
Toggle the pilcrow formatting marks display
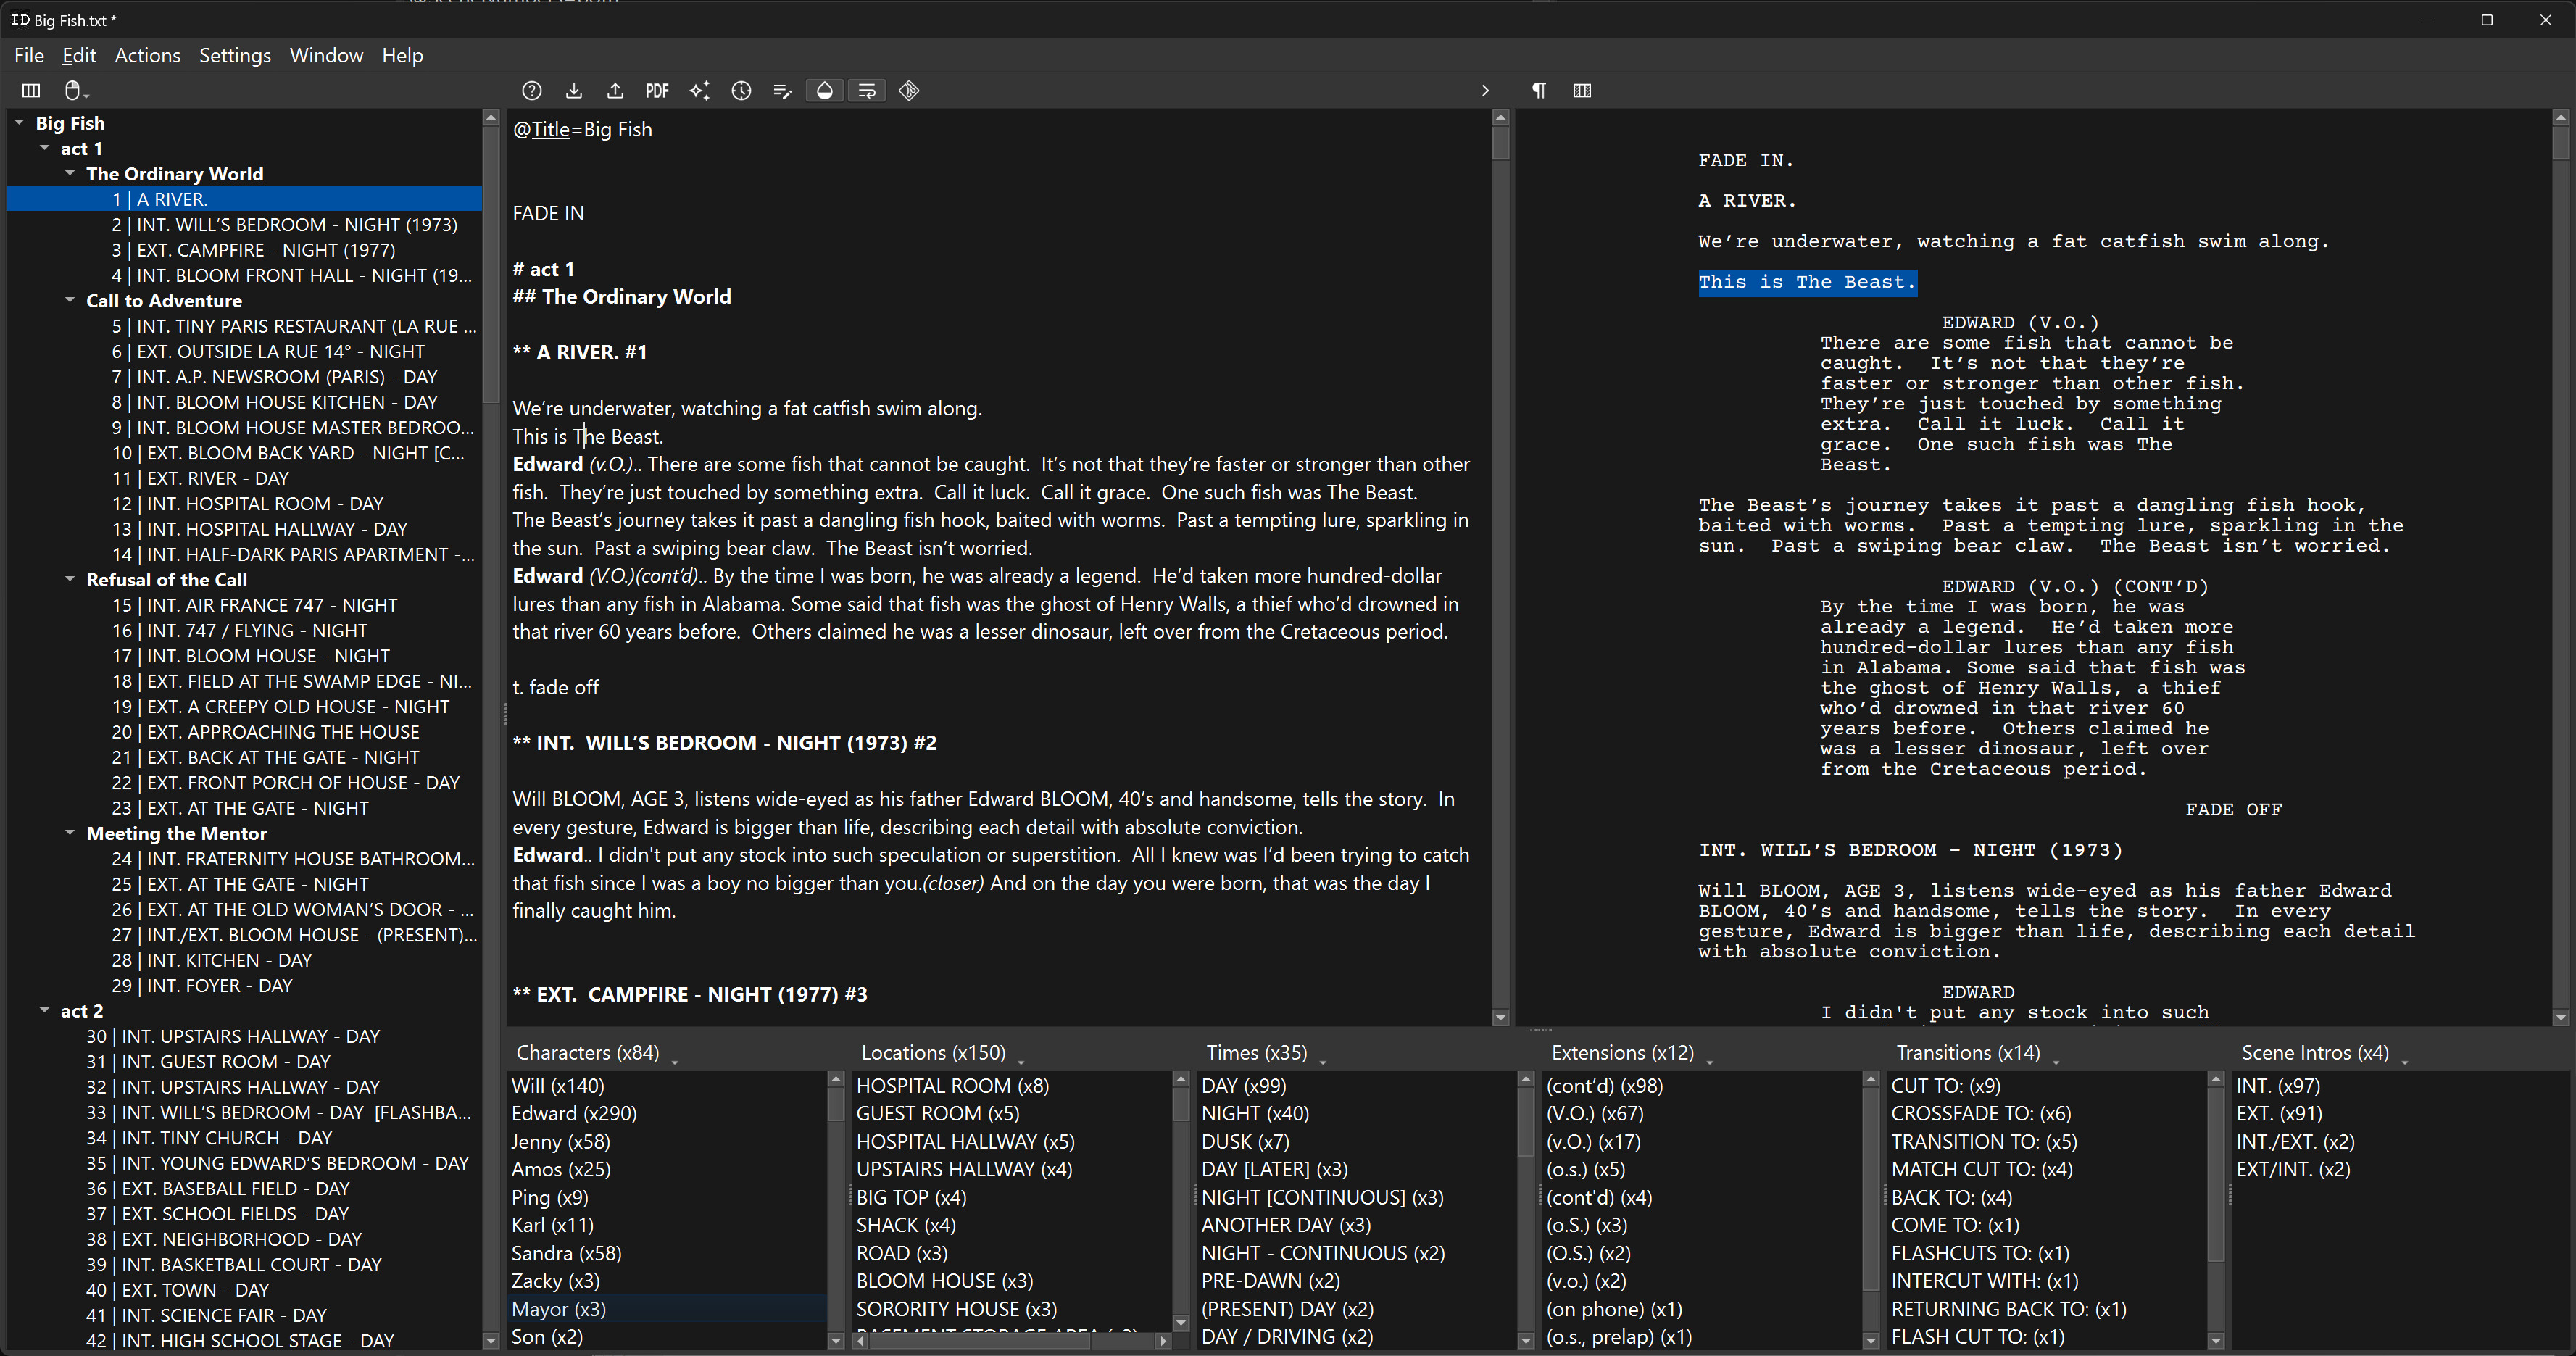[x=1538, y=90]
